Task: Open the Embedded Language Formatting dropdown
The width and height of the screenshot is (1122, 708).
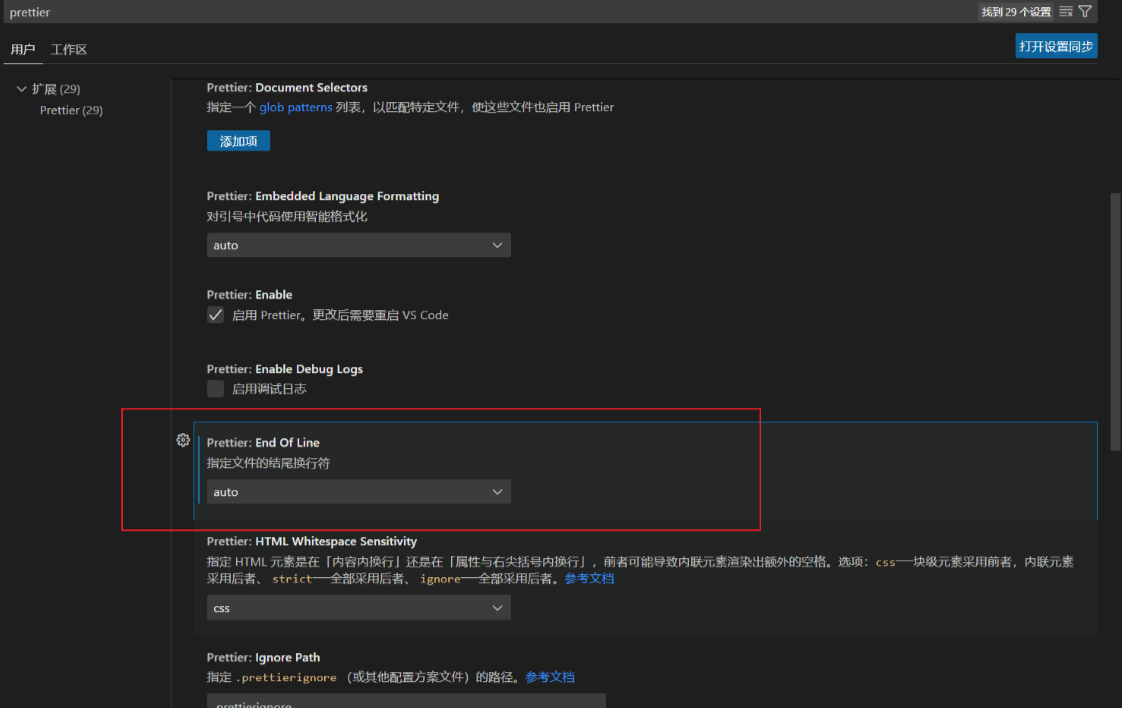Action: (x=358, y=245)
